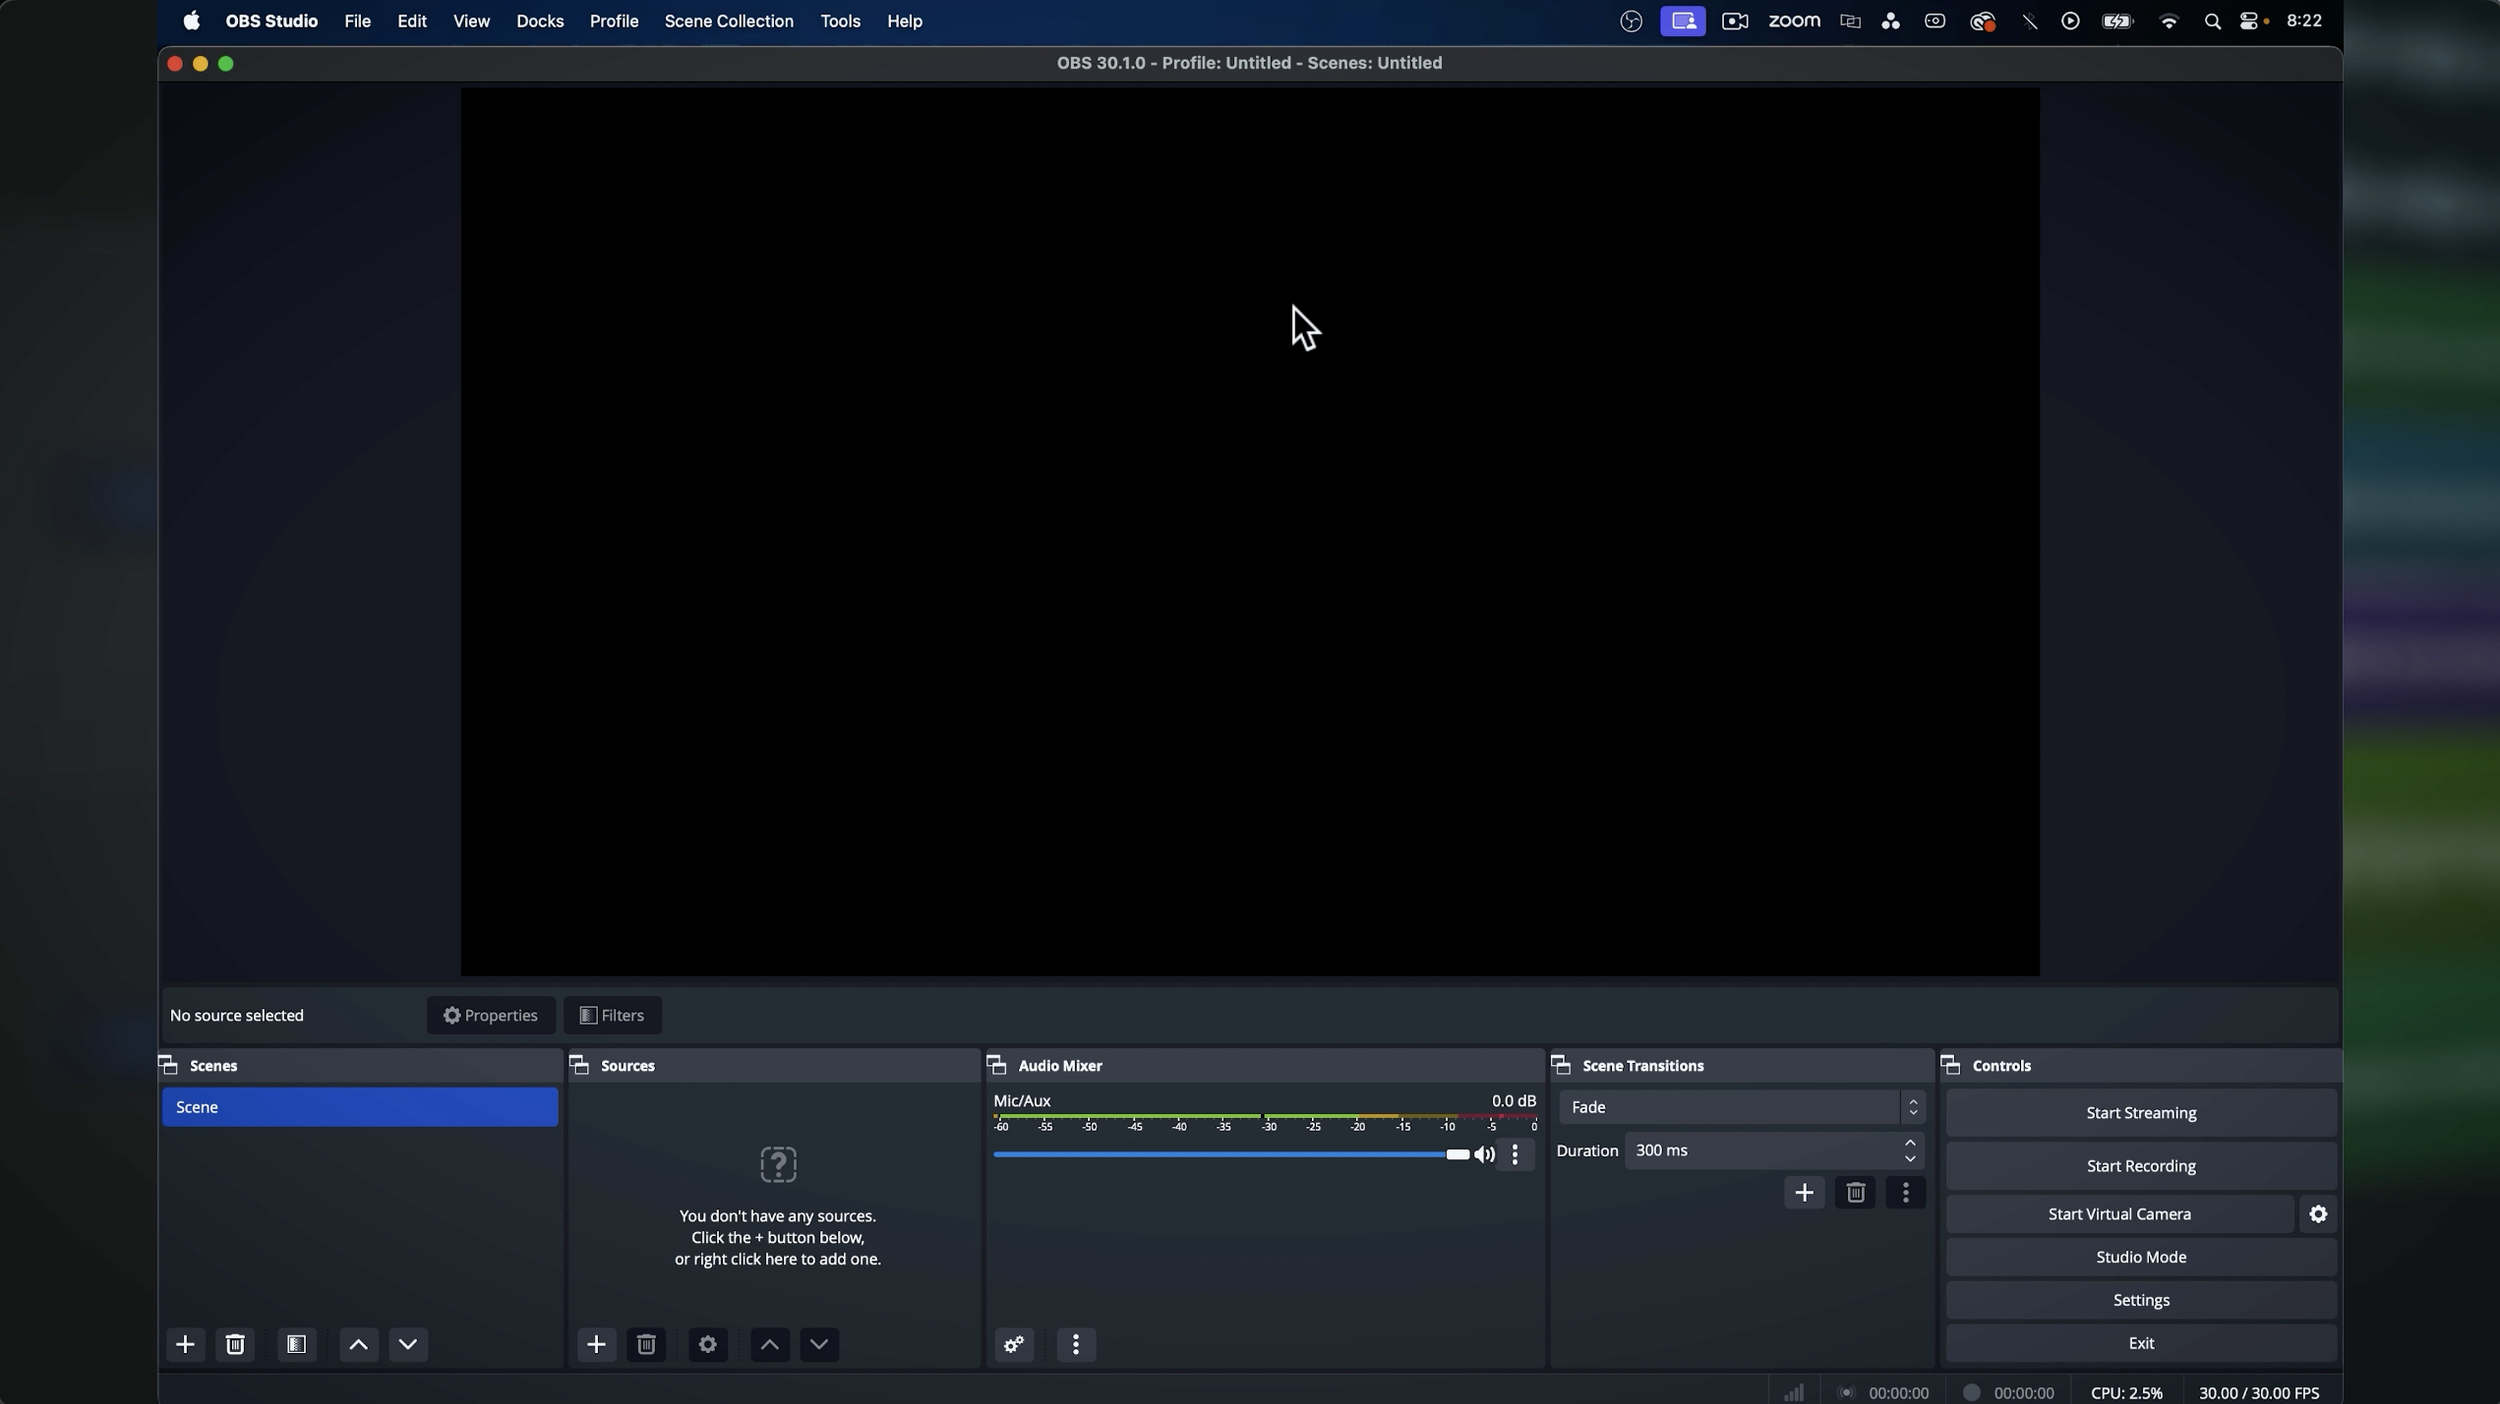Toggle Studio Mode
Screen dimensions: 2500x1404
tap(2140, 1257)
